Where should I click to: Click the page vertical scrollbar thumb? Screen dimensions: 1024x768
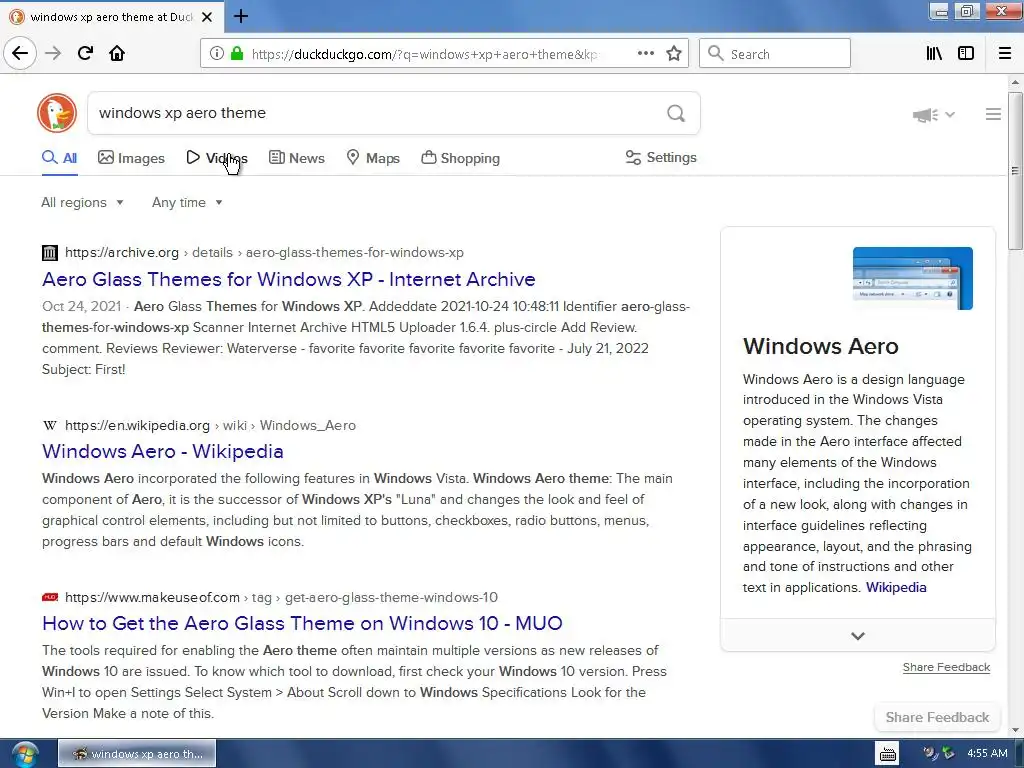pyautogui.click(x=1014, y=171)
